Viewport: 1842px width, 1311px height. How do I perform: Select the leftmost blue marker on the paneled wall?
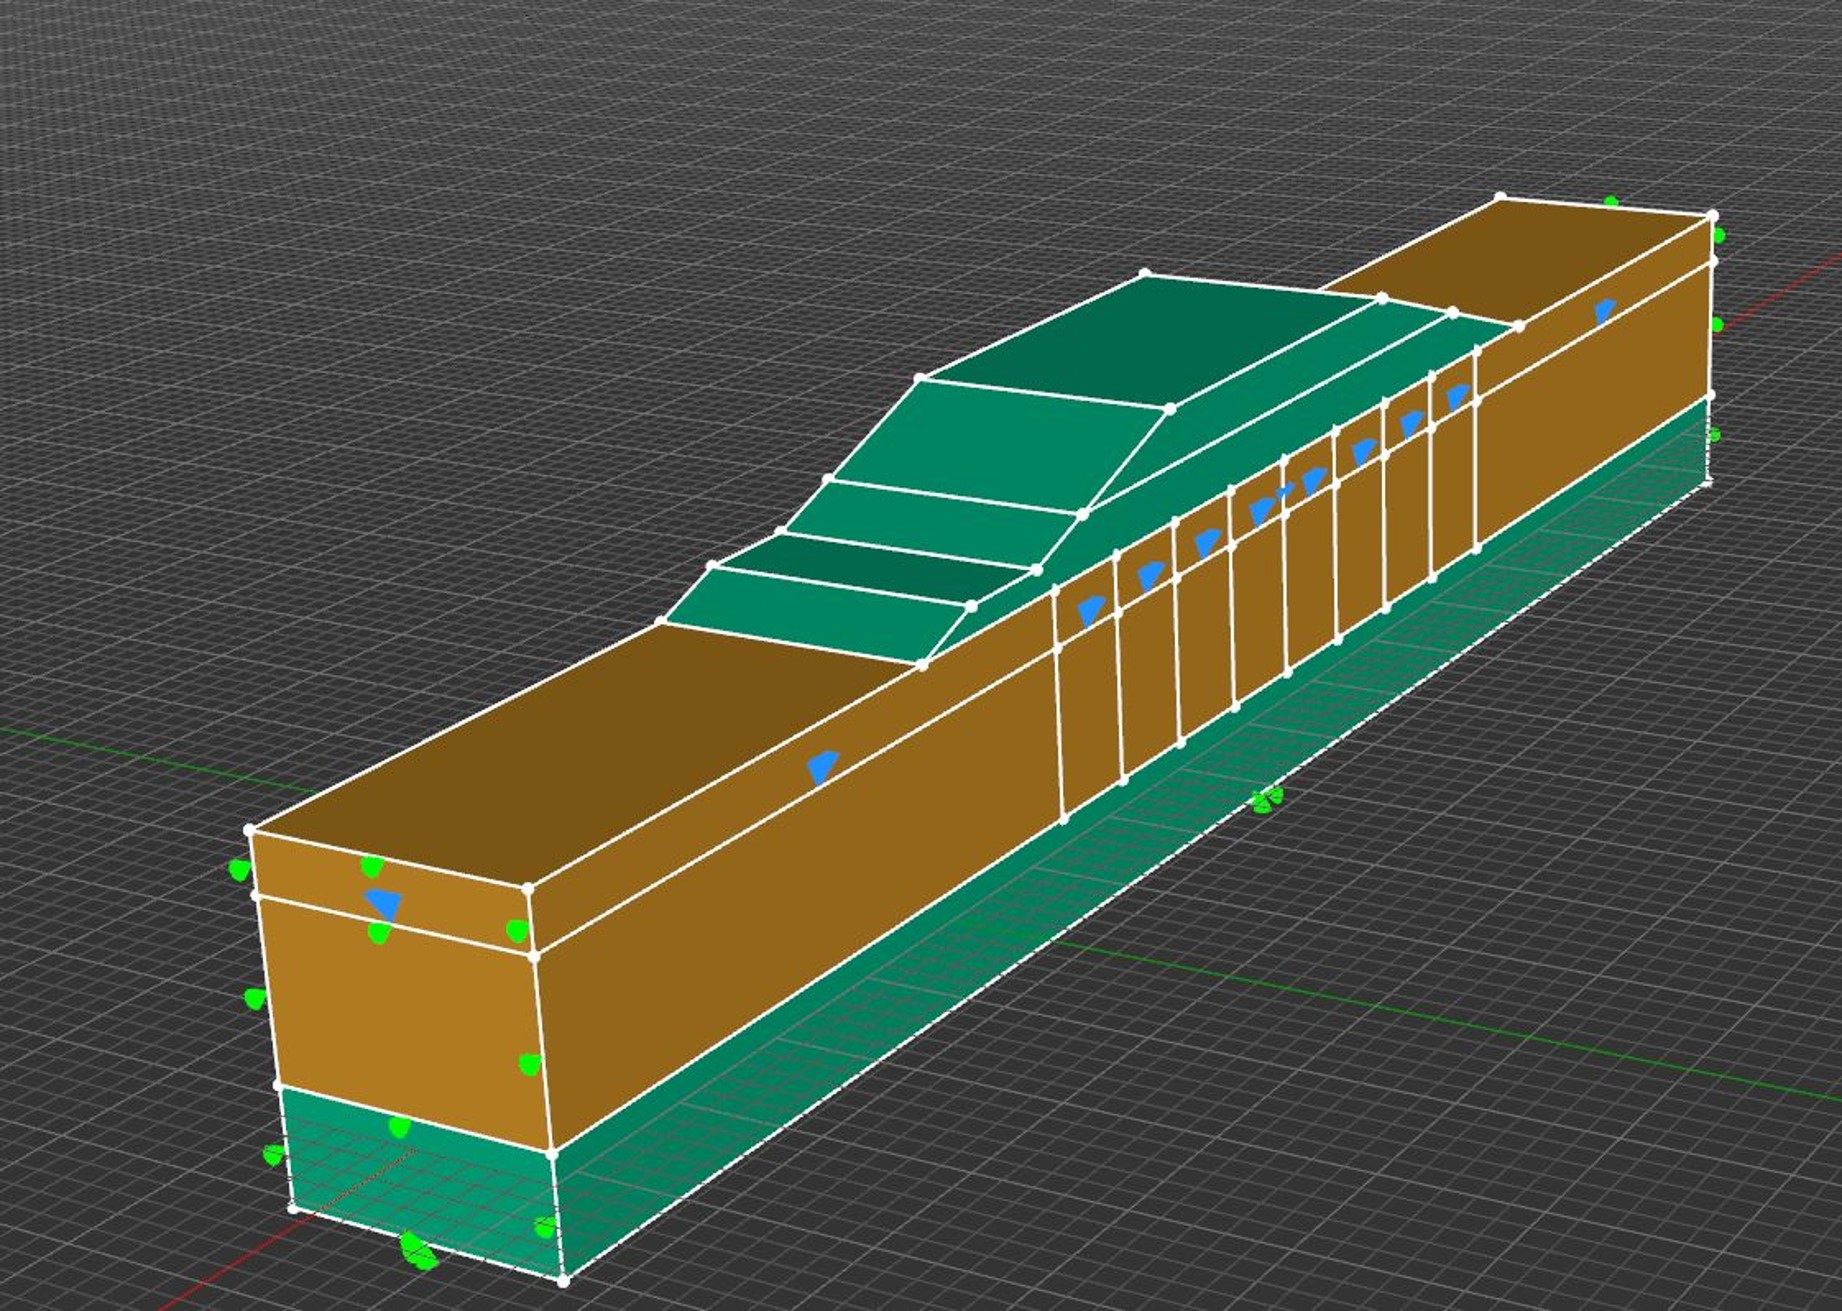tap(1089, 609)
